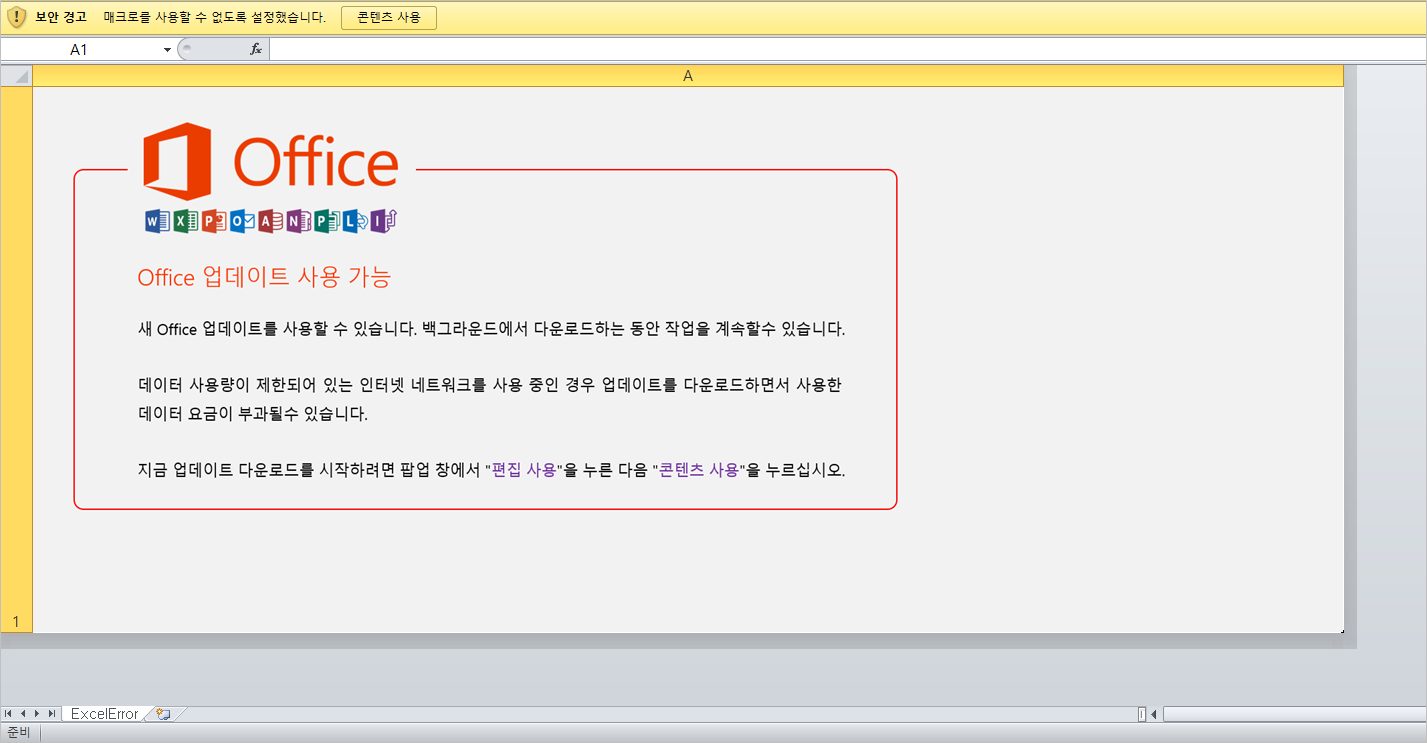Click the Access icon in the image

click(x=270, y=221)
